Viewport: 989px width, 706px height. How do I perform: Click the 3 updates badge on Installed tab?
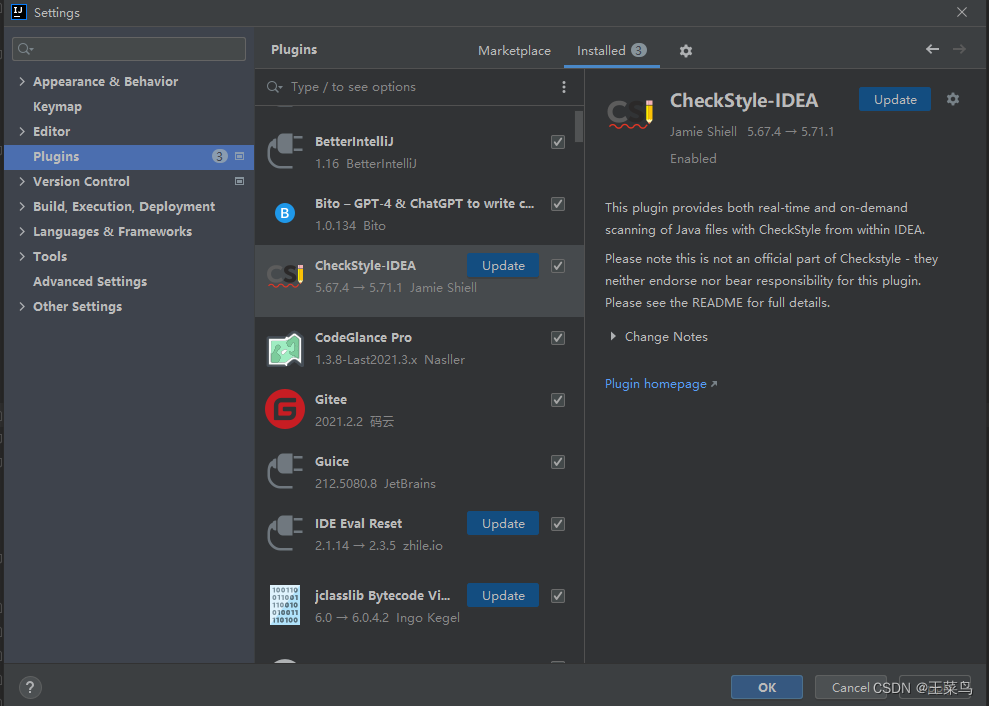639,50
